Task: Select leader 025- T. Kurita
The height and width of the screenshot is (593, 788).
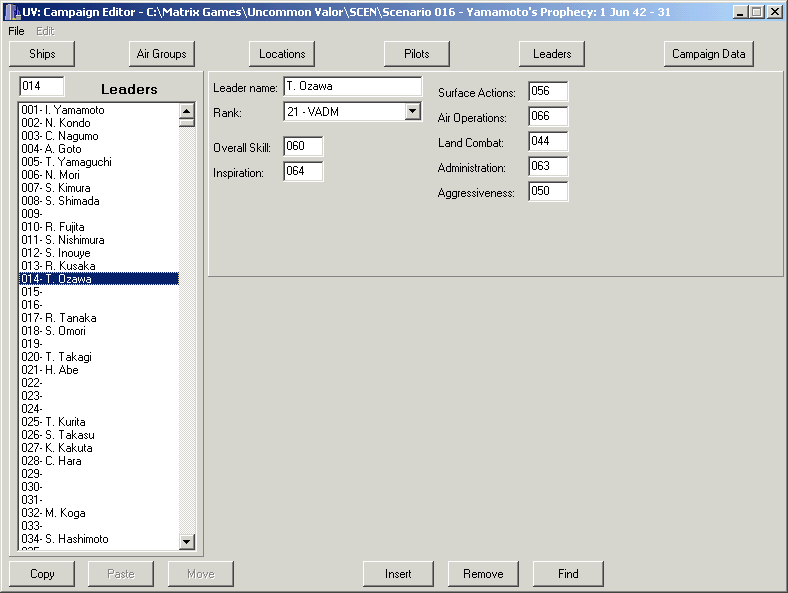Action: [x=98, y=422]
